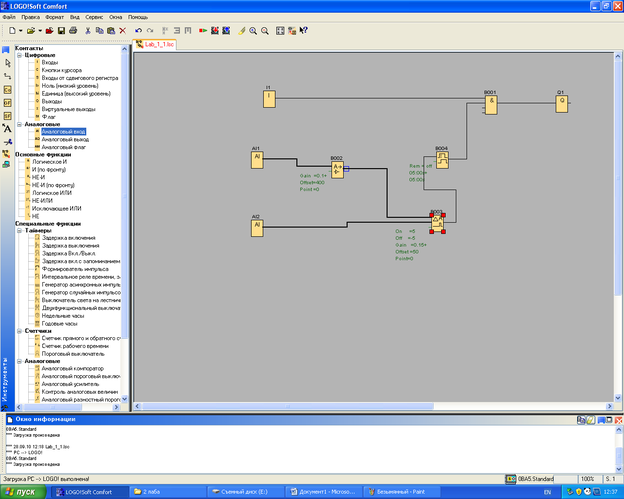This screenshot has height=499, width=624.
Task: Collapse the Счетчики tree group
Action: coord(19,330)
